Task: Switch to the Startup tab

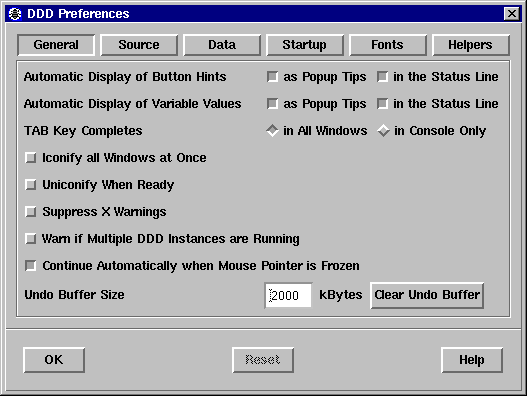Action: [x=305, y=45]
